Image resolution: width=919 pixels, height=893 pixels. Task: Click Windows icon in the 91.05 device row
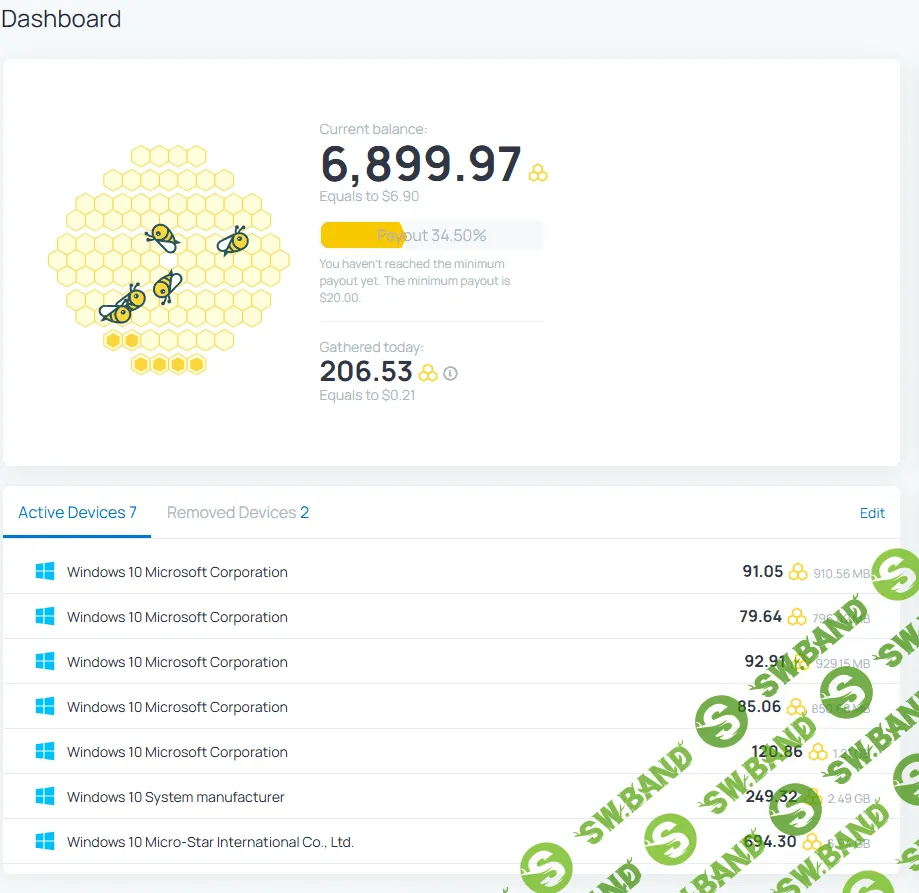[45, 572]
